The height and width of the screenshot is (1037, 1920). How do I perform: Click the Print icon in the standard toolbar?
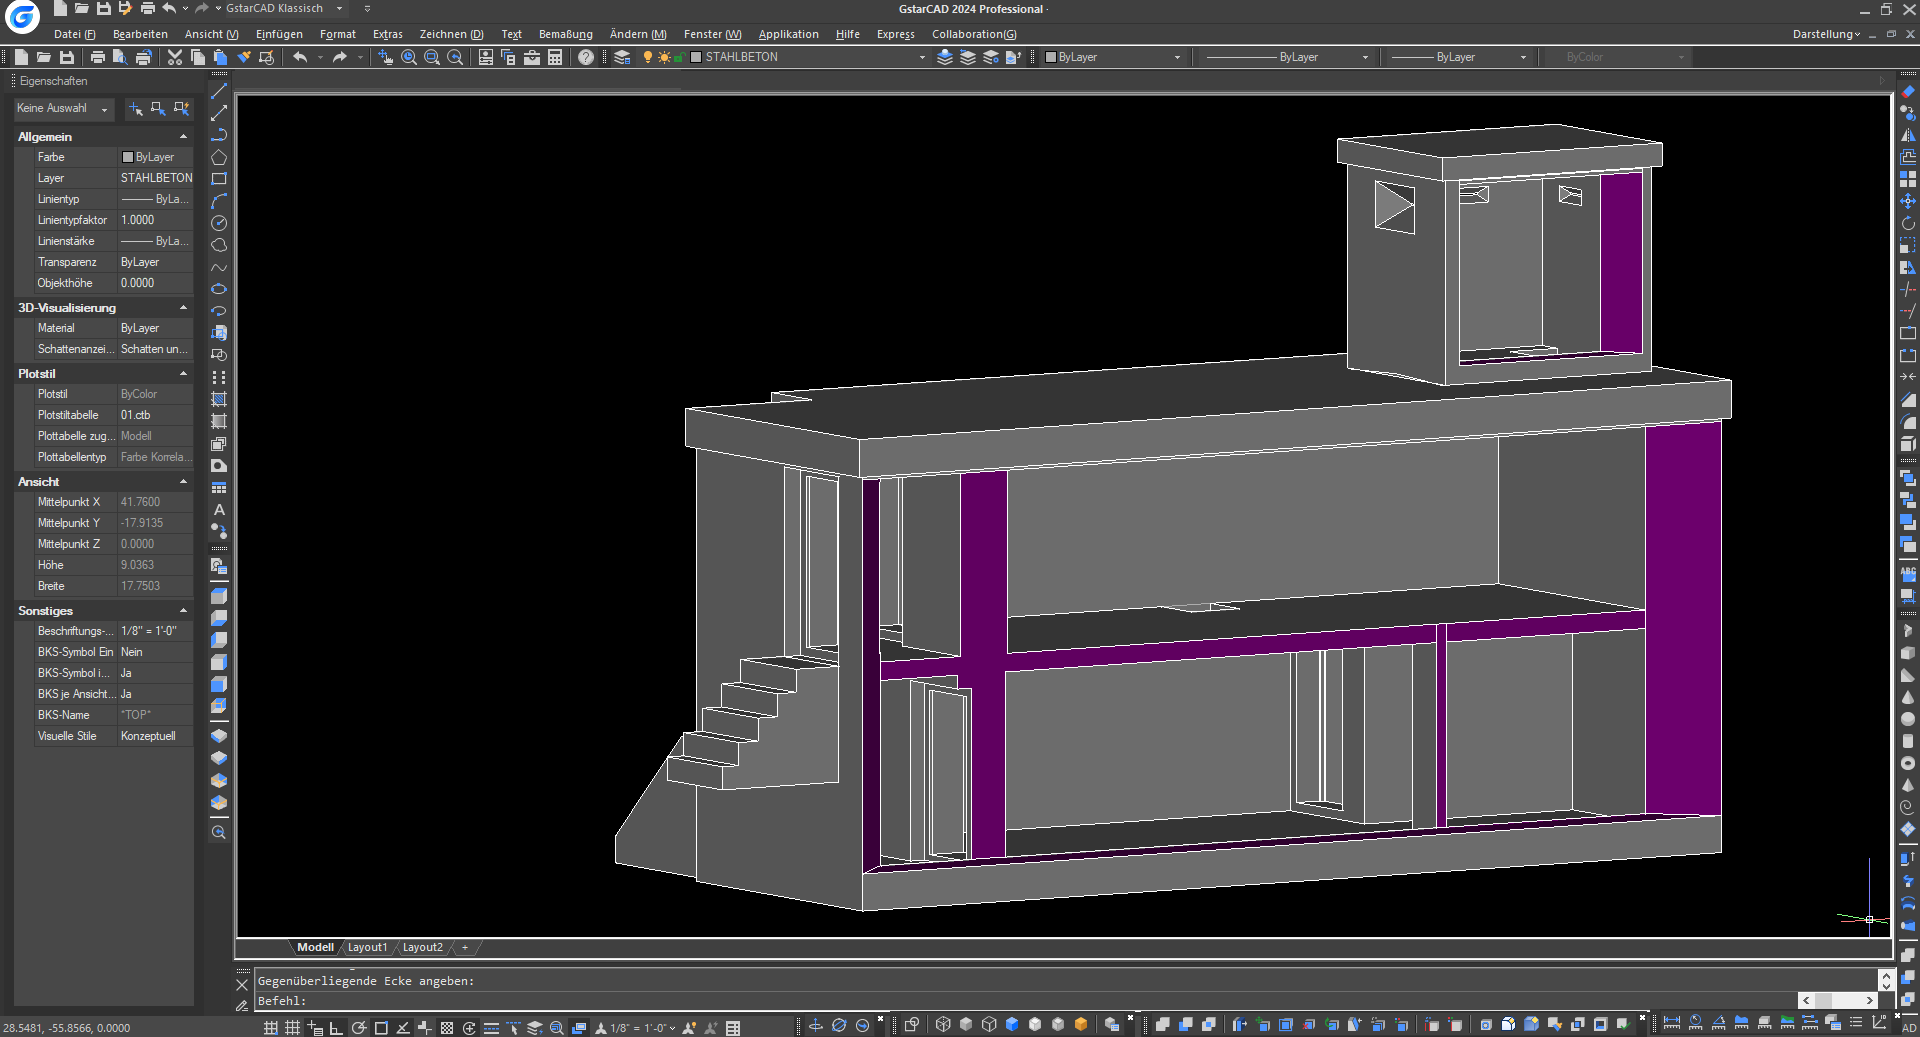pos(98,57)
